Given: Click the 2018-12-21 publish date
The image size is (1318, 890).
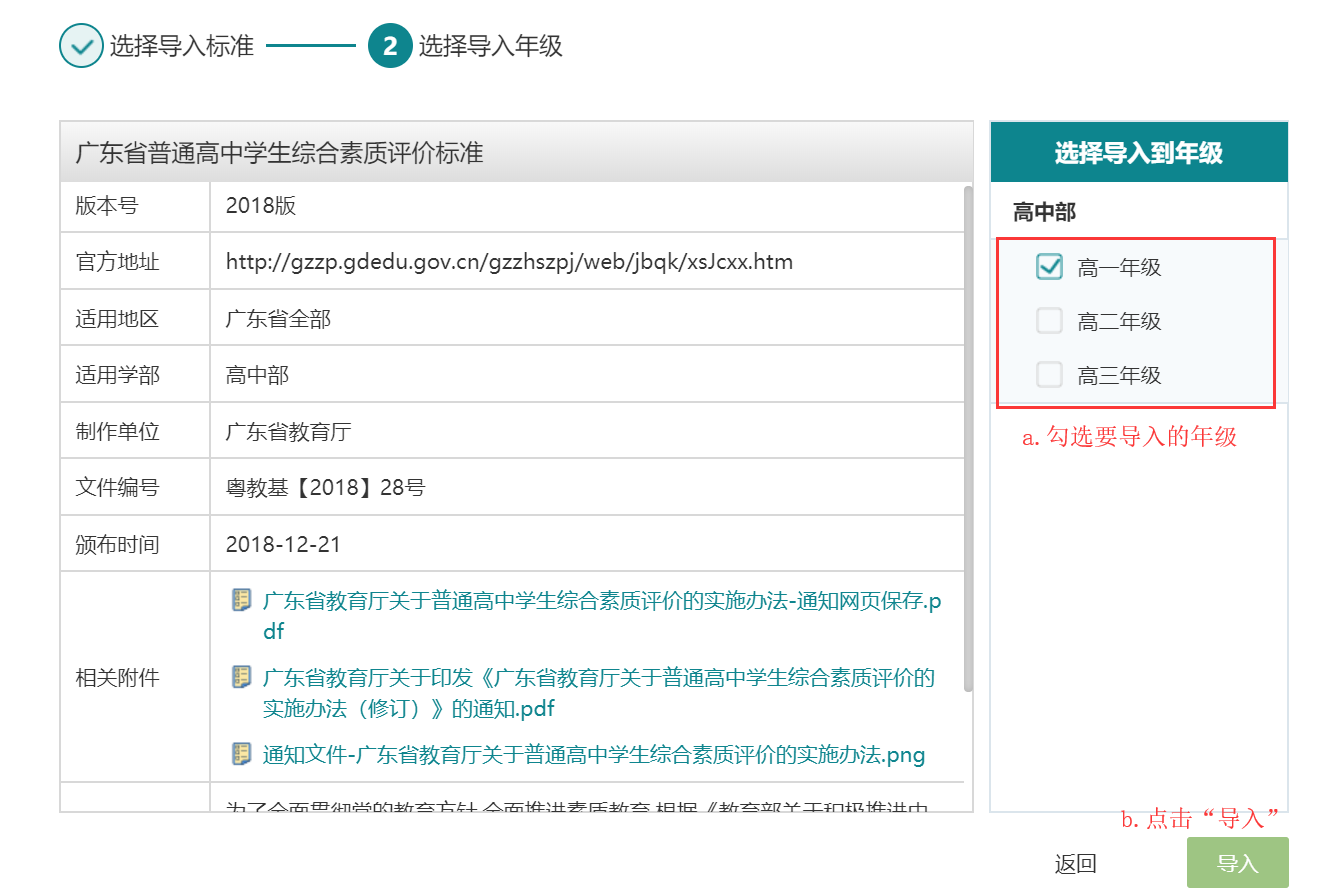Looking at the screenshot, I should (283, 545).
